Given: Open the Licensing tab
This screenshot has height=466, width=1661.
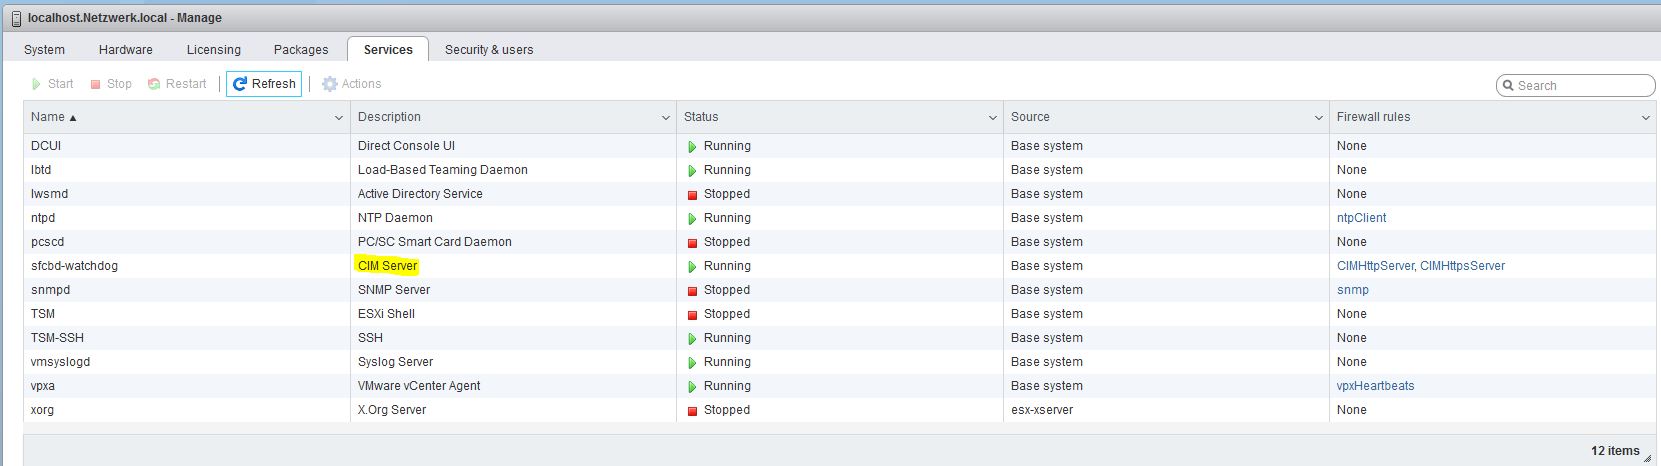Looking at the screenshot, I should (213, 50).
